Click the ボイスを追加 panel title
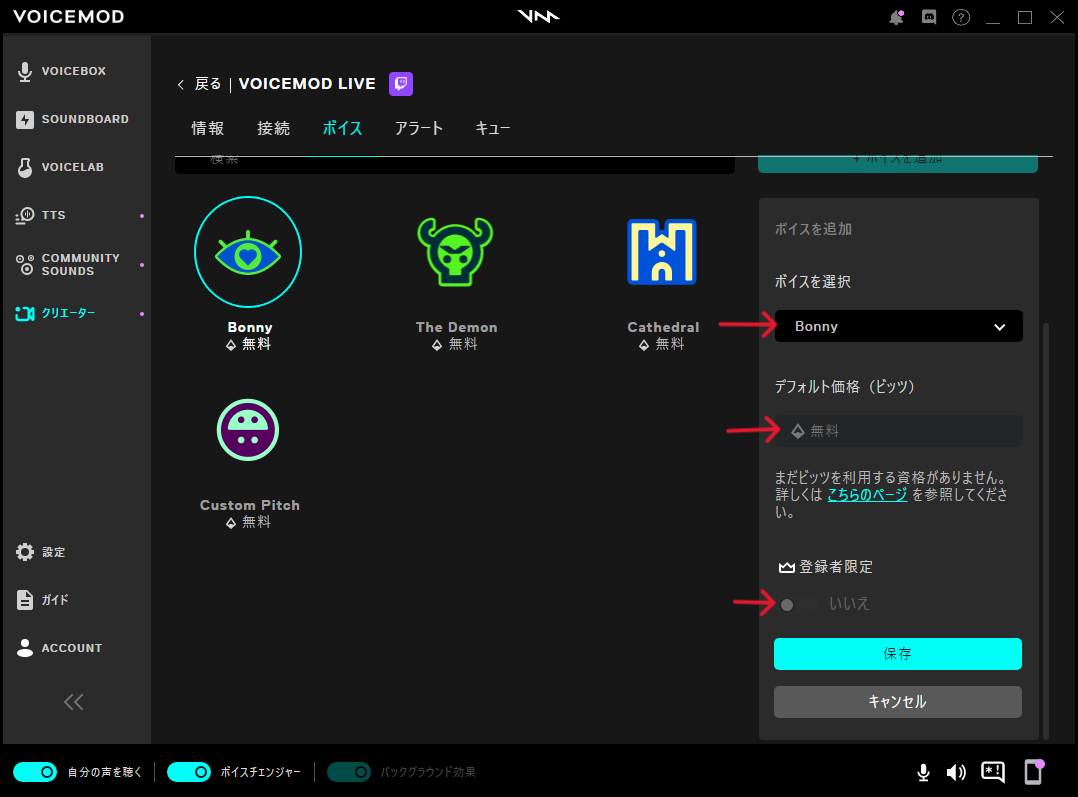This screenshot has width=1078, height=797. tap(813, 229)
